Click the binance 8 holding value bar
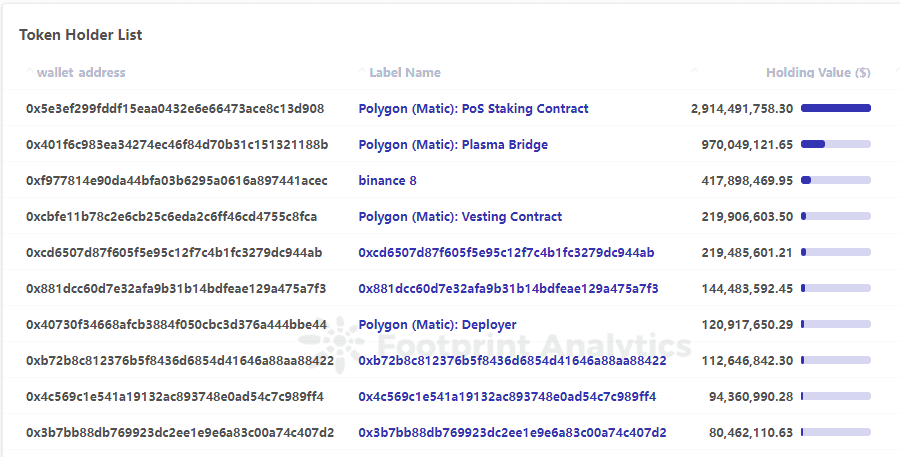900x457 pixels. [x=835, y=180]
